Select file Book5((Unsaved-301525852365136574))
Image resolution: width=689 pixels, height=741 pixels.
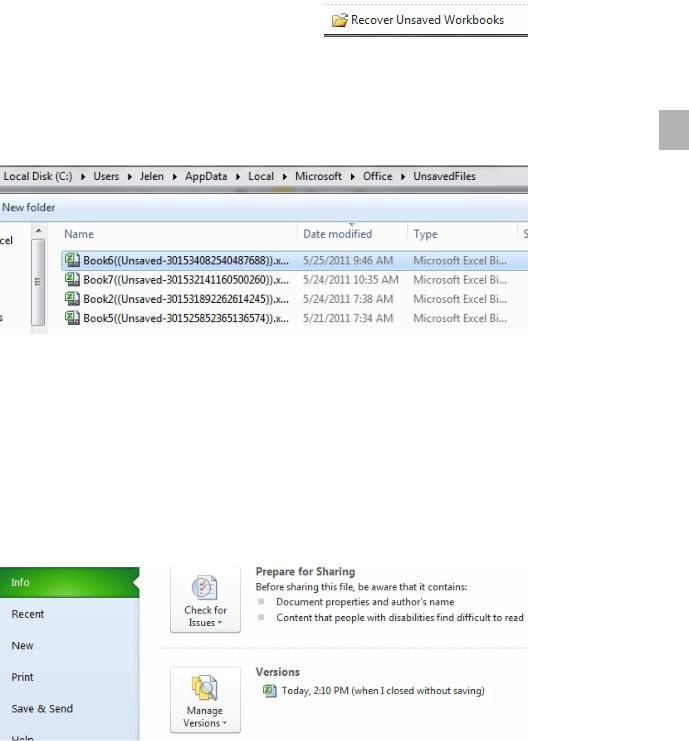point(186,319)
